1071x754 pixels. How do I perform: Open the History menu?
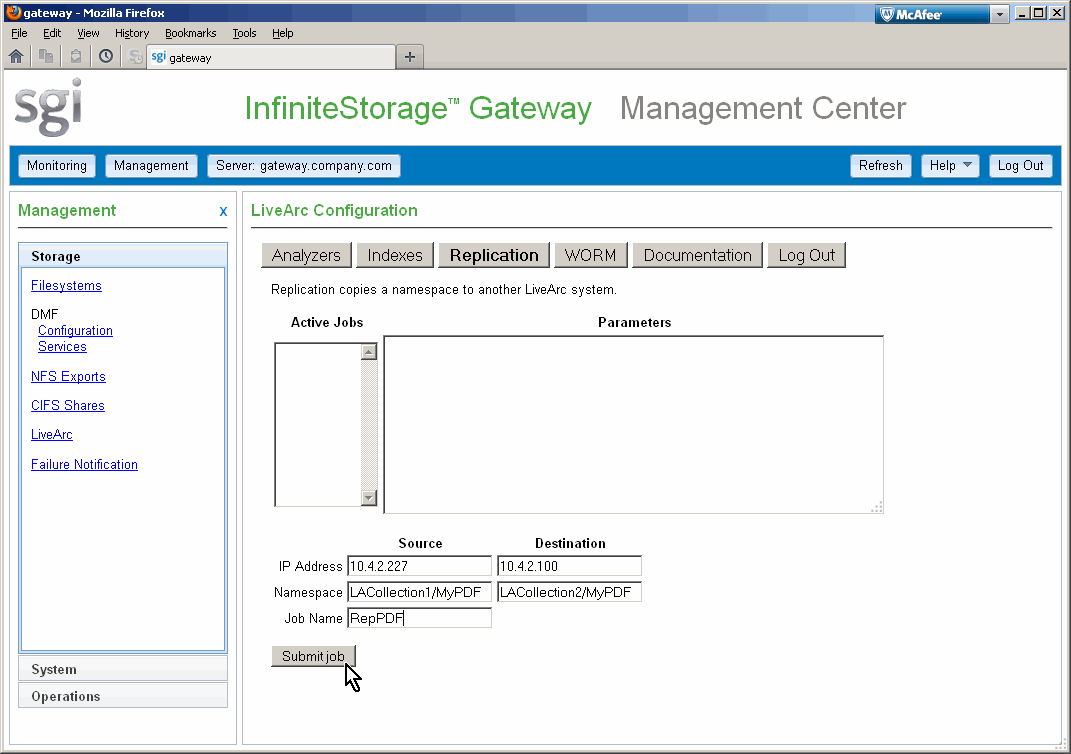coord(132,33)
